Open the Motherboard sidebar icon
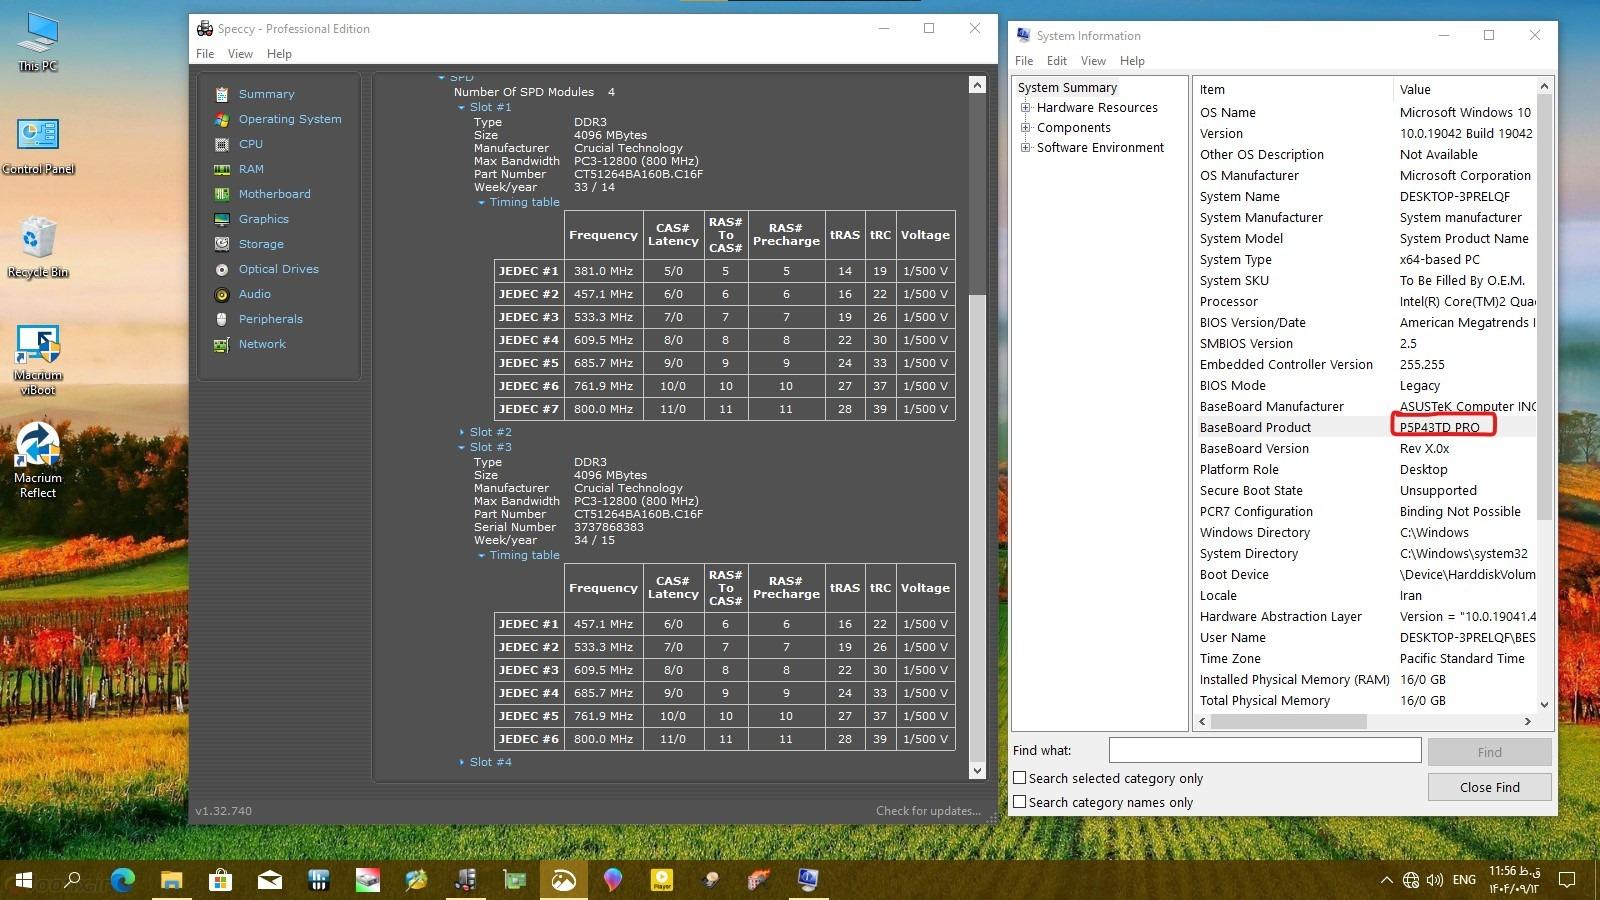 tap(222, 194)
